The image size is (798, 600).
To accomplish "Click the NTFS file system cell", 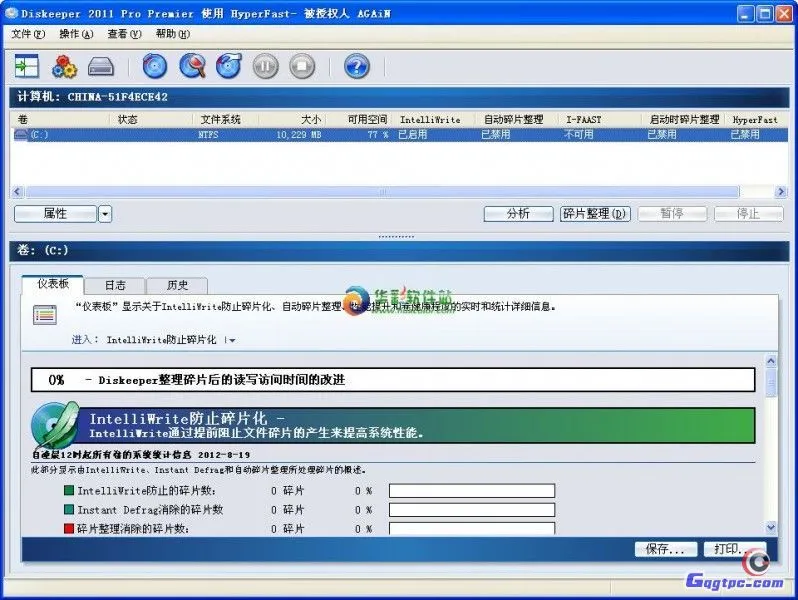I will click(x=208, y=135).
